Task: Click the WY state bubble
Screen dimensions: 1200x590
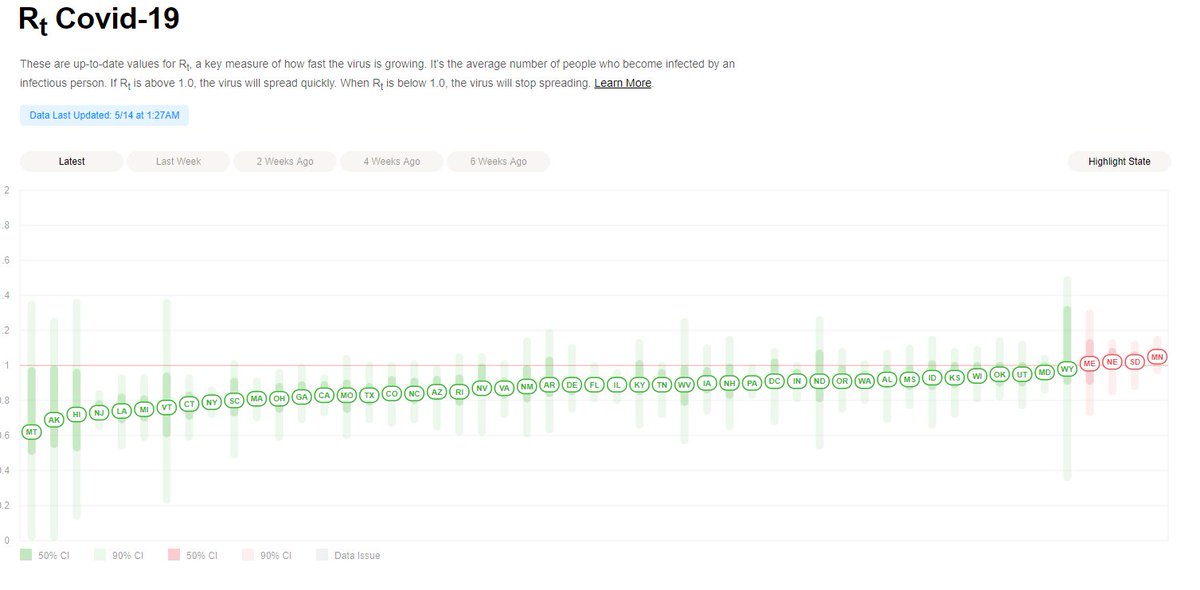Action: 1067,369
